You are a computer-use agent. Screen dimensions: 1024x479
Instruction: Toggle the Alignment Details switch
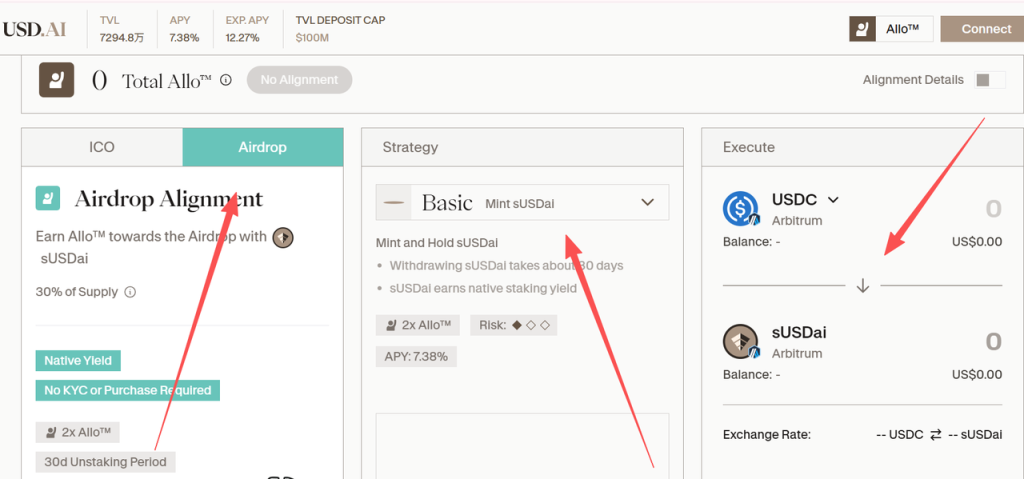(x=989, y=80)
